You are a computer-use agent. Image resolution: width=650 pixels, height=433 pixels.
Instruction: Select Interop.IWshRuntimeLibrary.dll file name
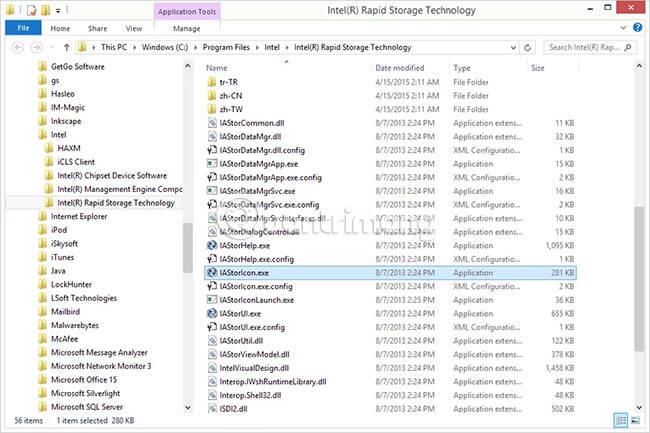point(273,382)
